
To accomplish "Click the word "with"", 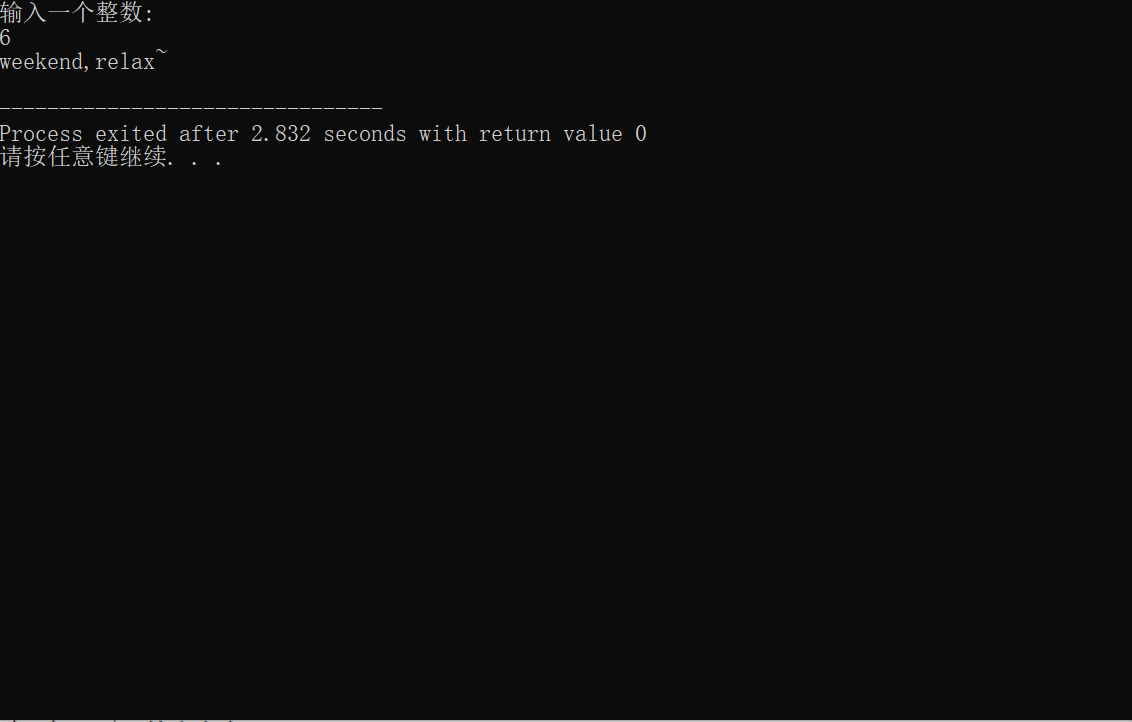I will pos(443,134).
